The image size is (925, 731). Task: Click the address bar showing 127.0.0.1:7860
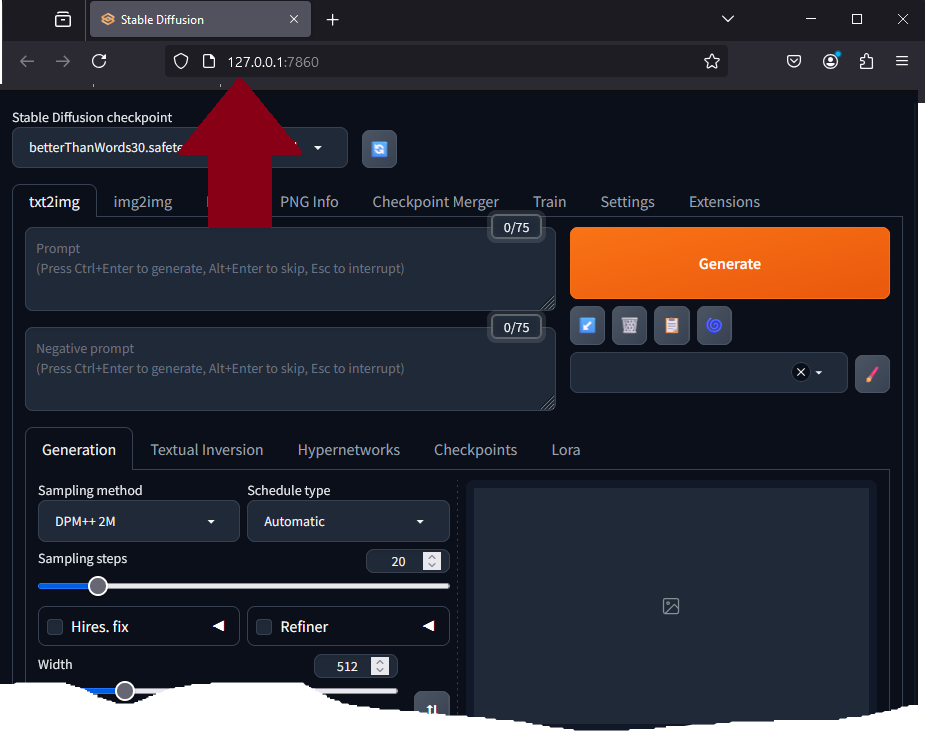click(x=445, y=61)
